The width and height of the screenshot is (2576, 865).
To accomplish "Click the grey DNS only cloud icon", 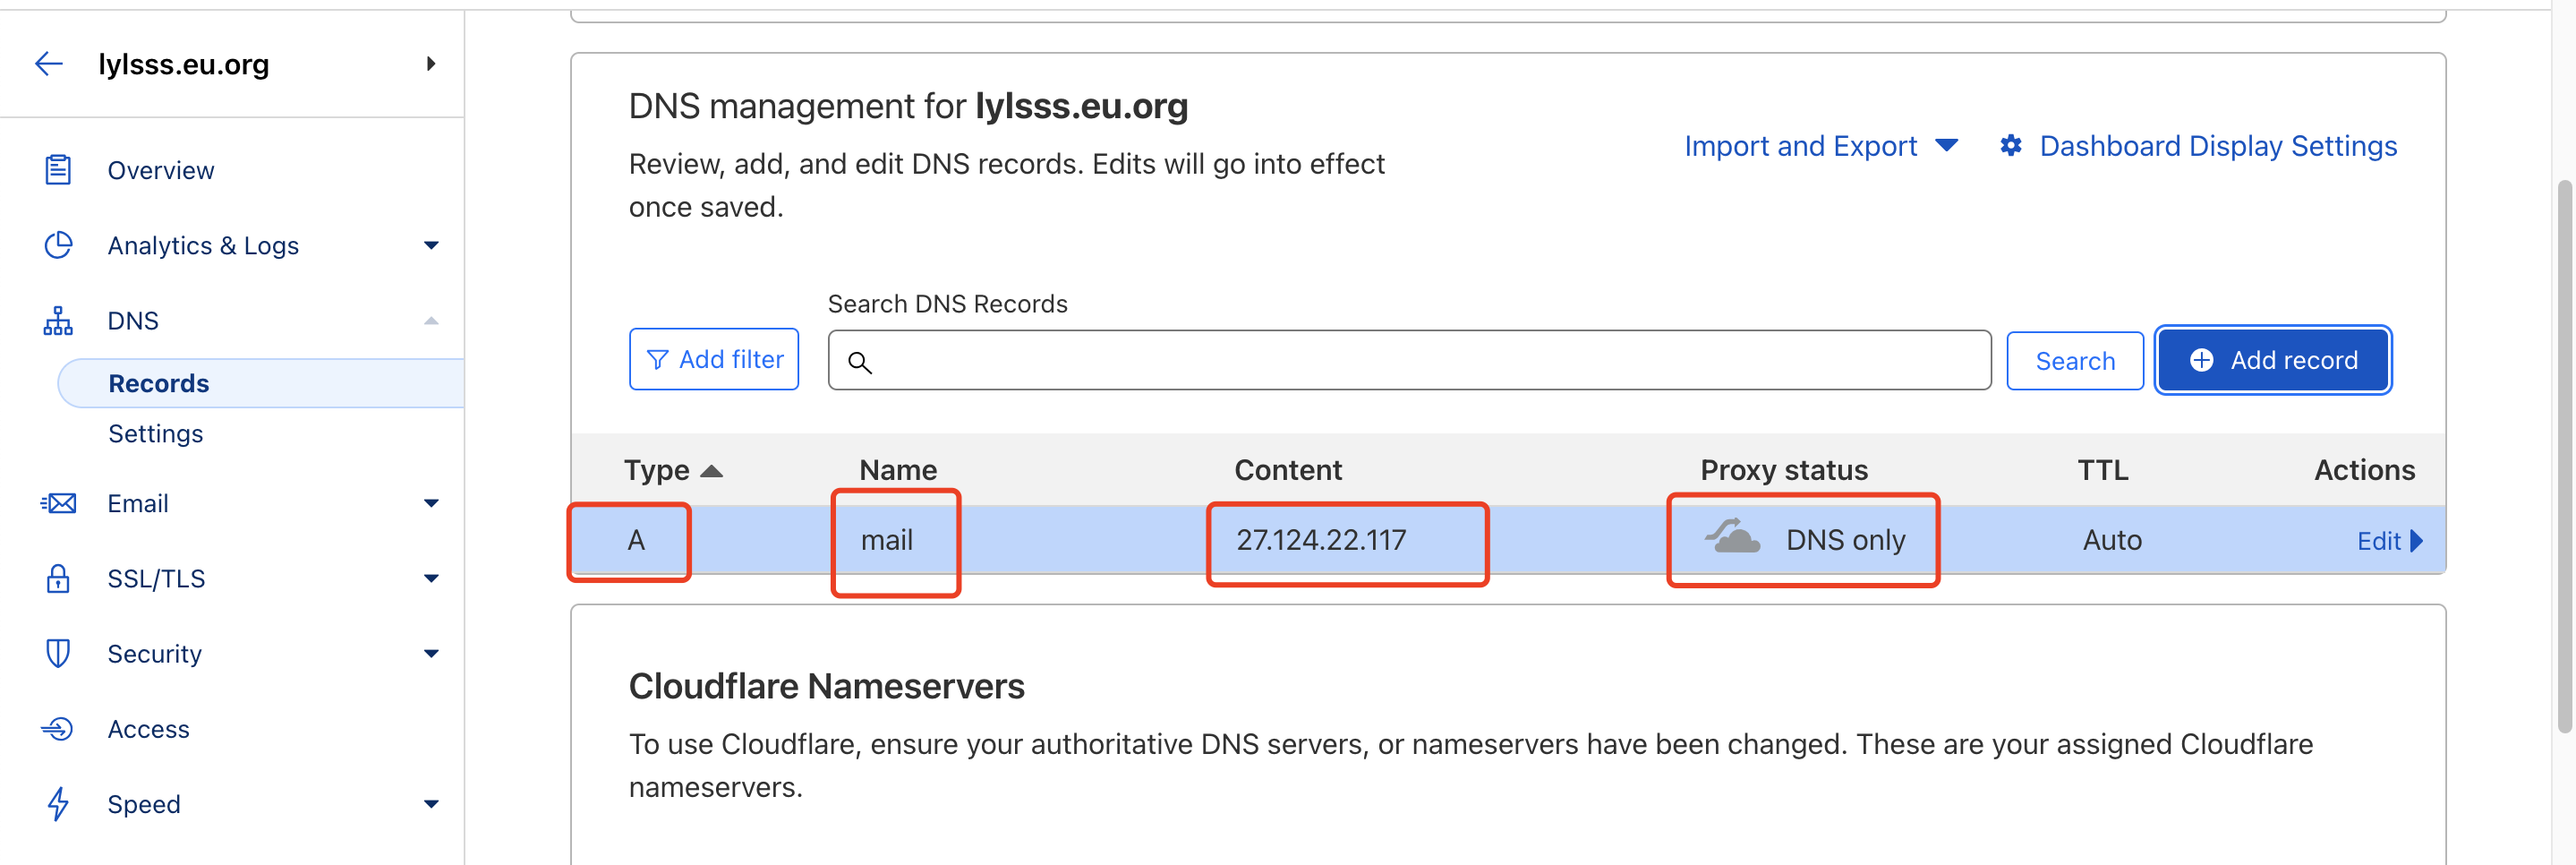I will [x=1732, y=537].
